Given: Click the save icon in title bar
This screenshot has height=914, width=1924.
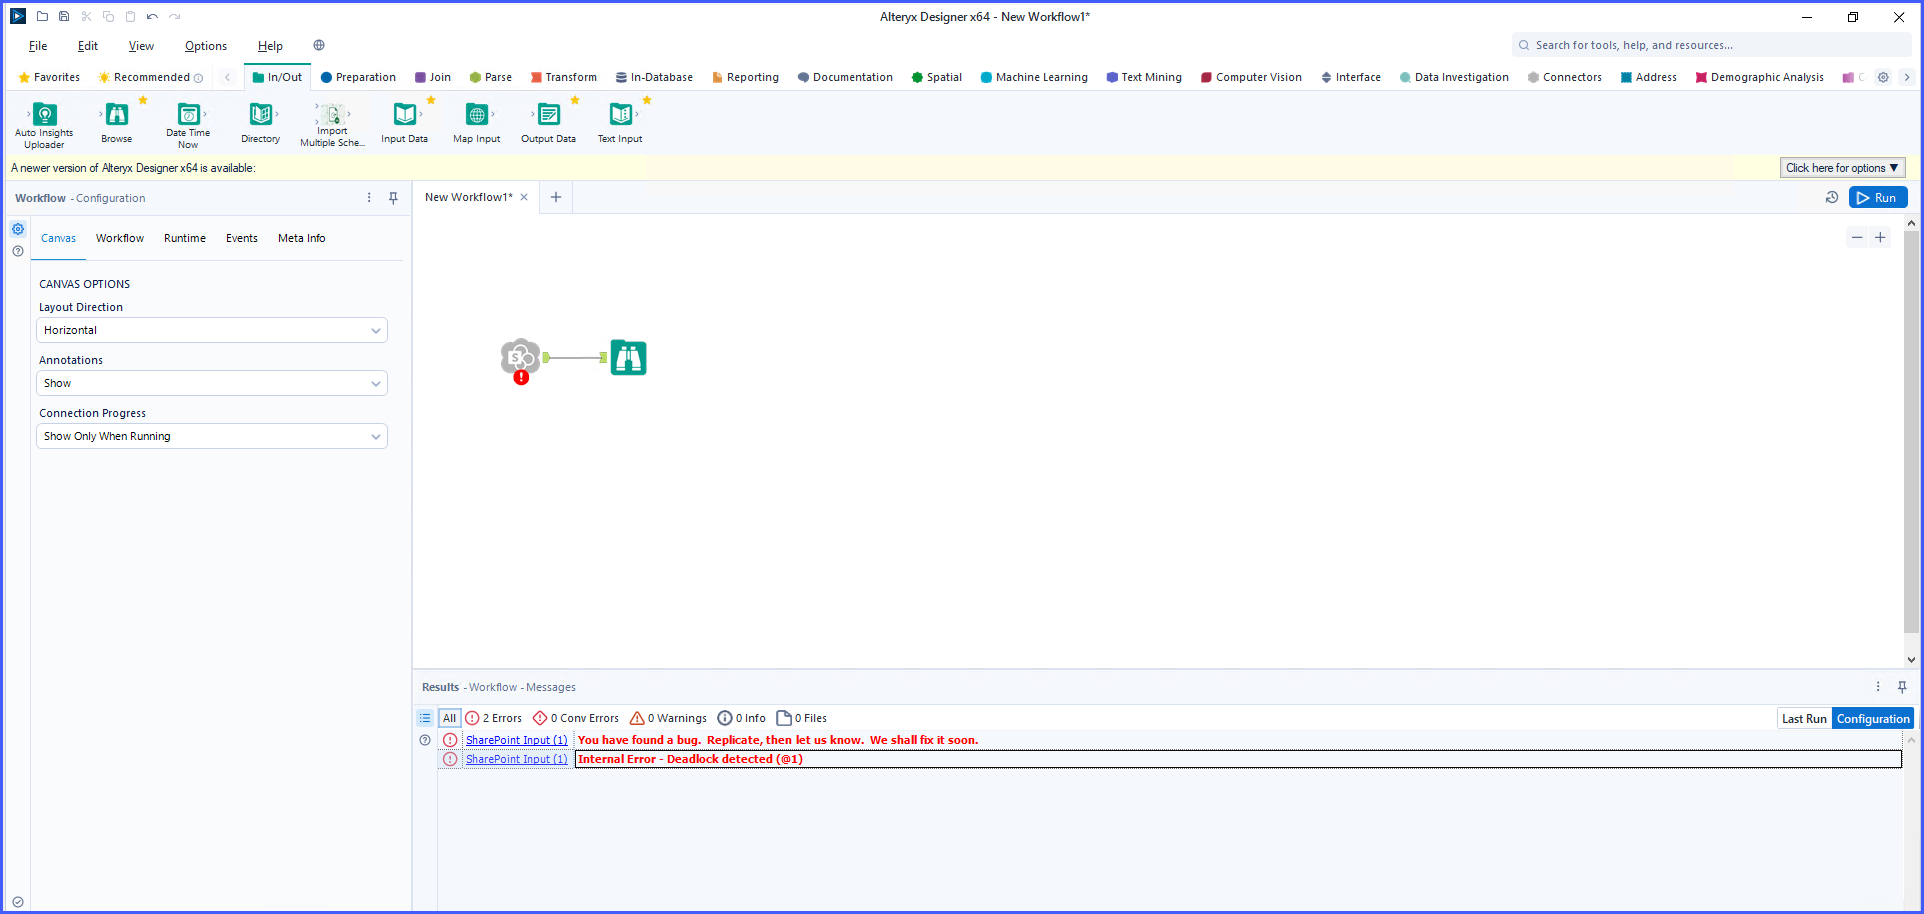Looking at the screenshot, I should [64, 16].
